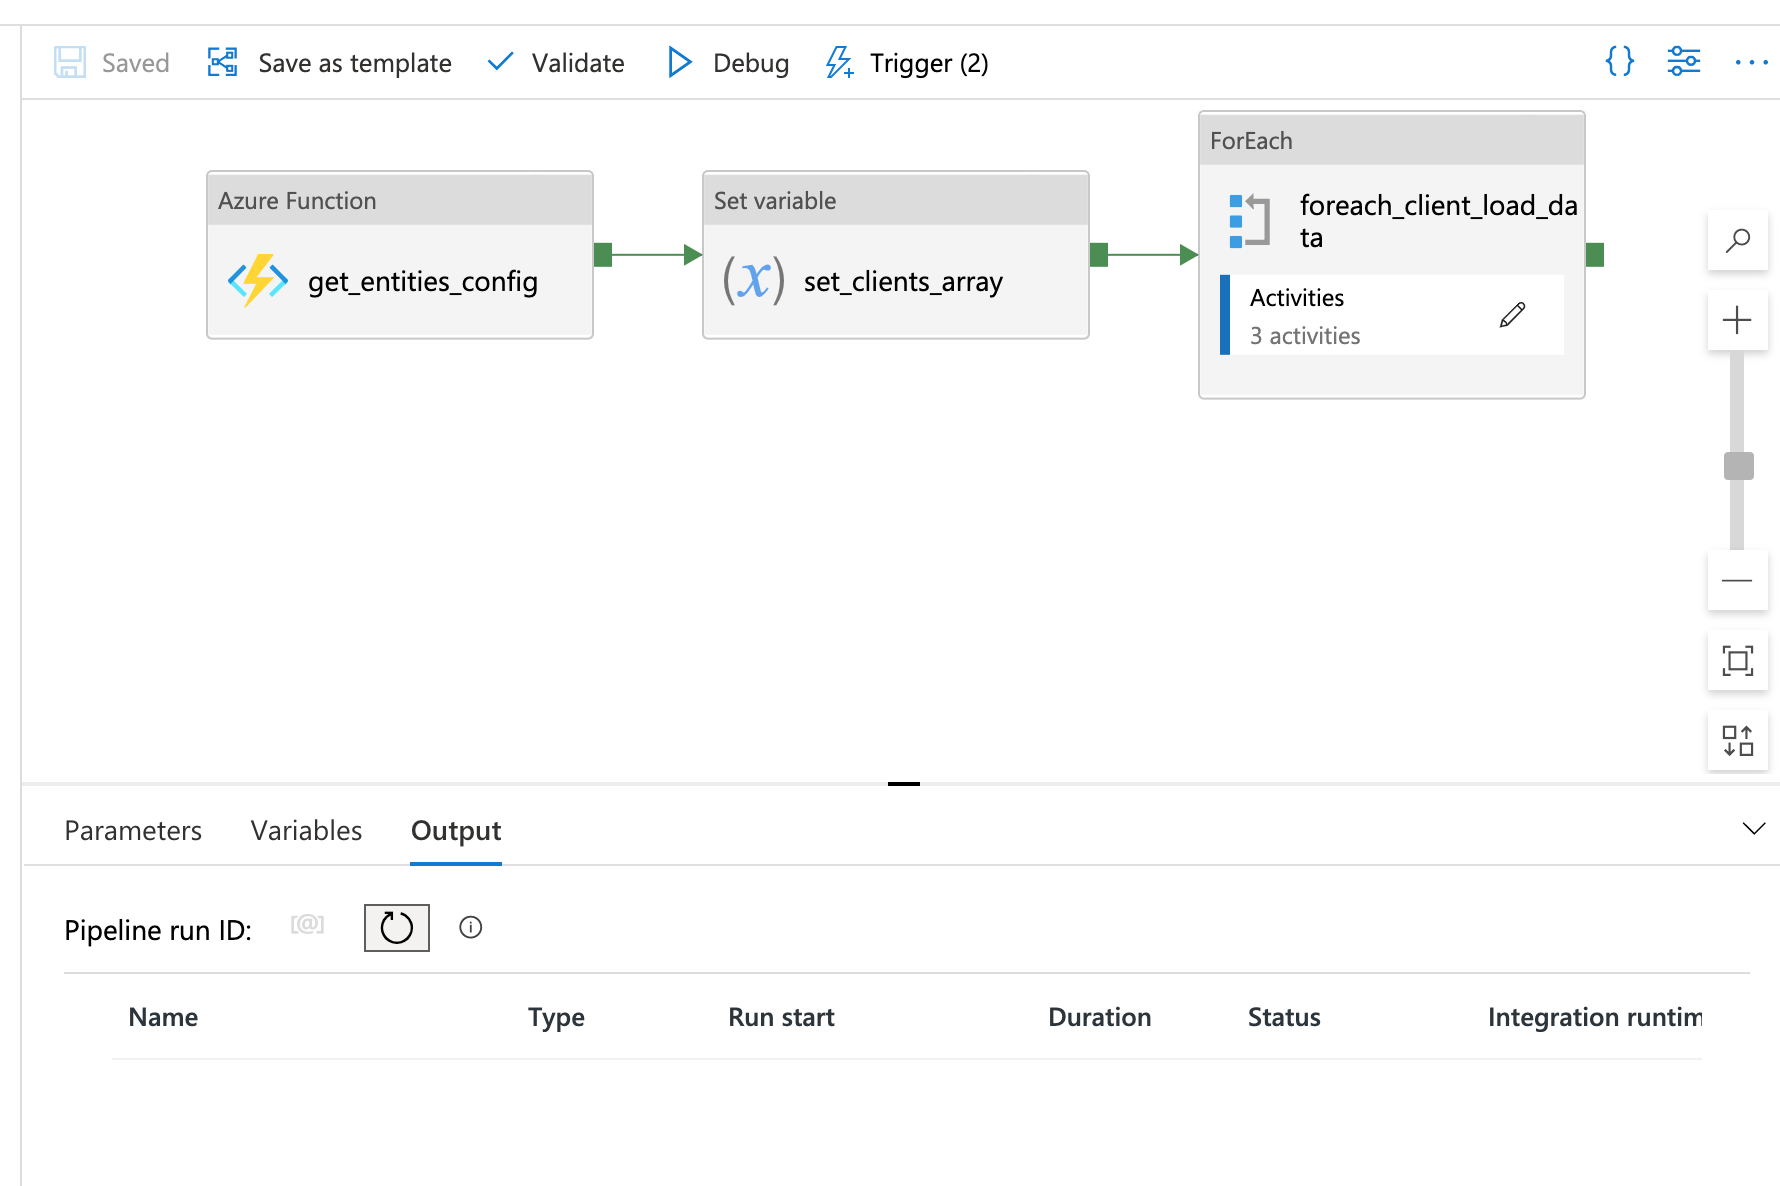This screenshot has width=1780, height=1186.
Task: Click the canvas search magnifier icon
Action: 1737,240
